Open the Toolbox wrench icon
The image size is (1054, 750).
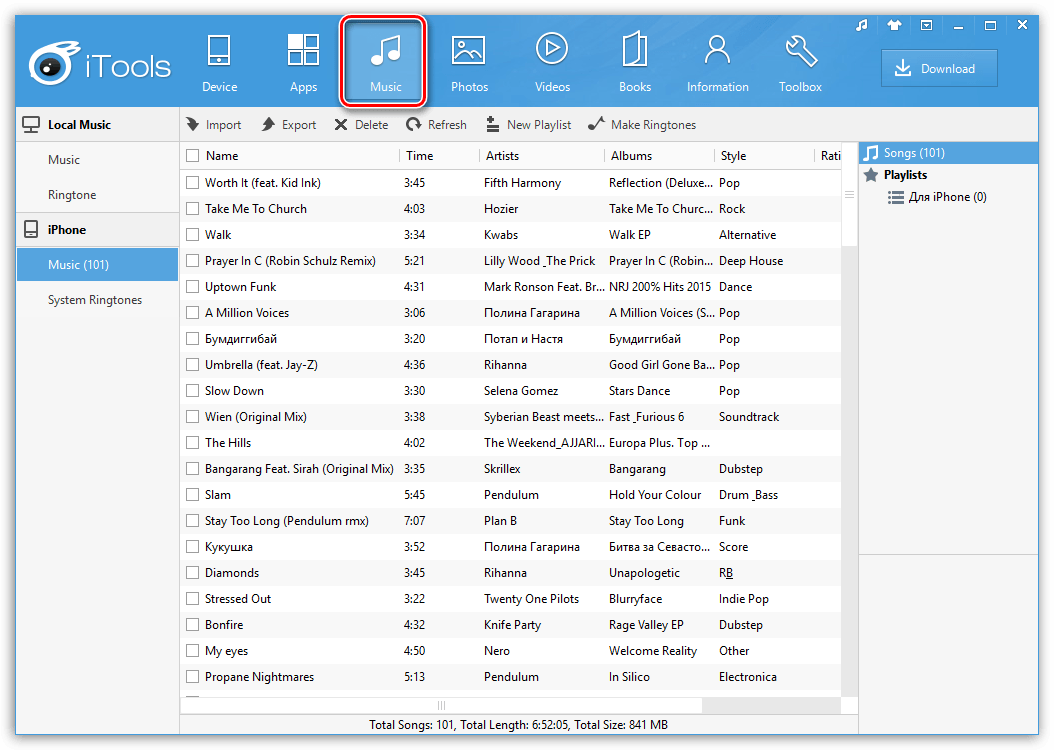800,52
